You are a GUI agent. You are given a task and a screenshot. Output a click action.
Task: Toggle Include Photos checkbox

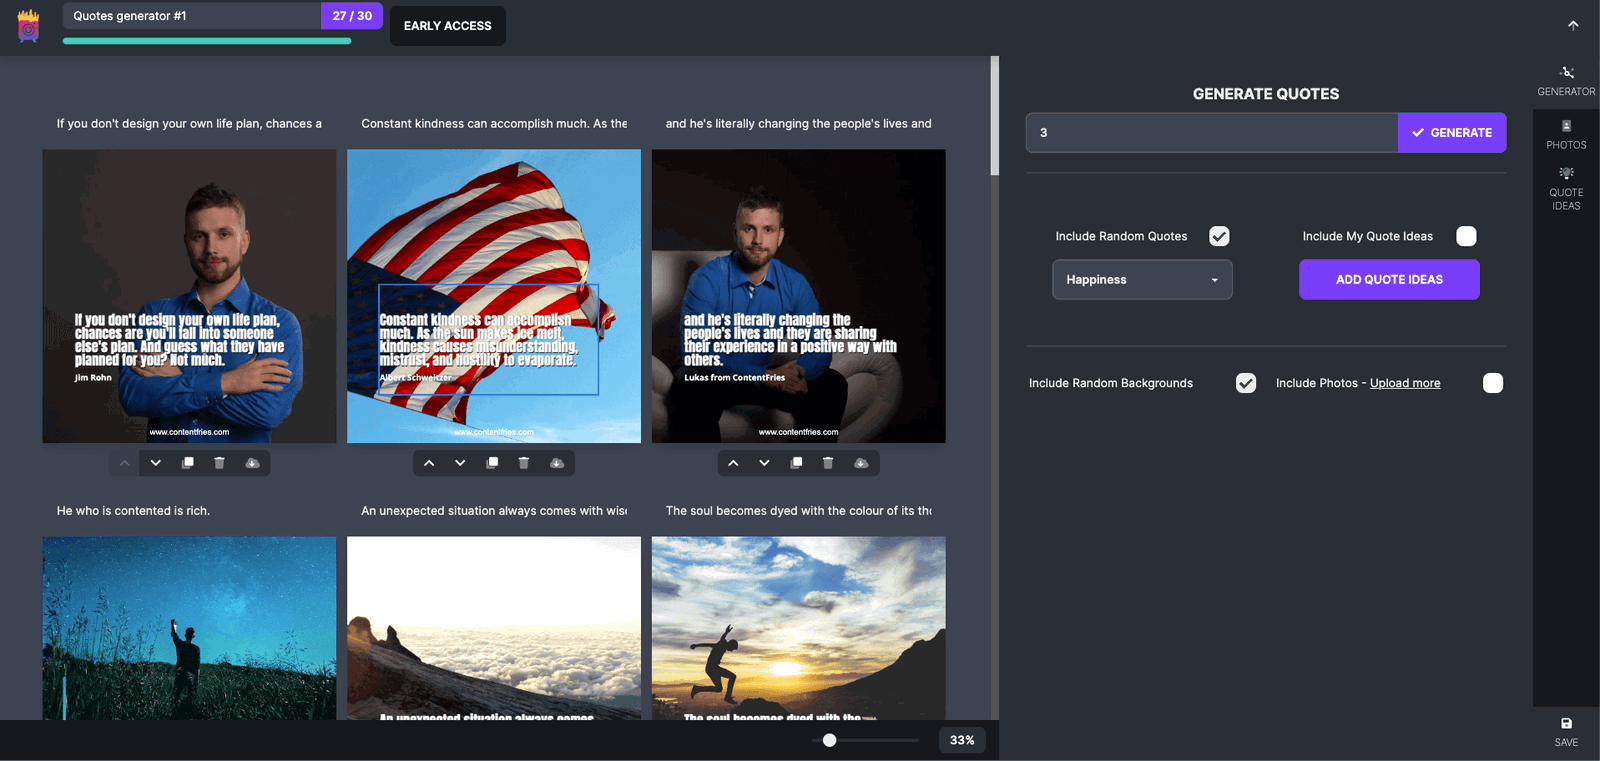tap(1493, 383)
